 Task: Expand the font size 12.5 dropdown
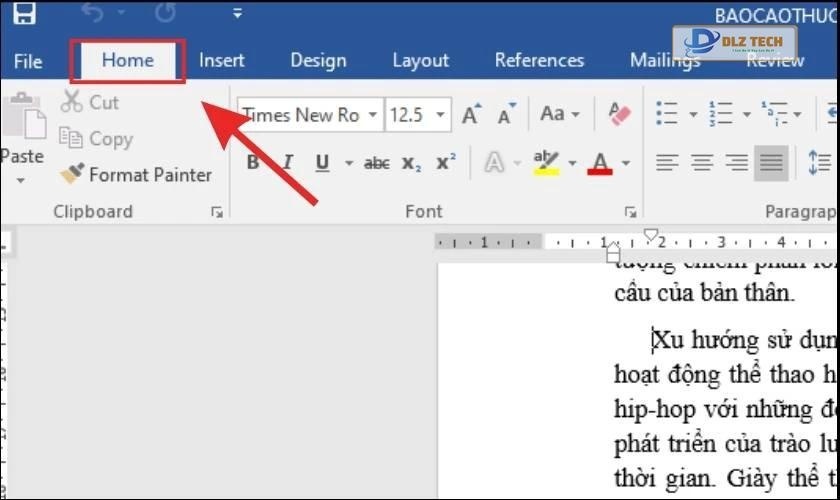pos(442,115)
